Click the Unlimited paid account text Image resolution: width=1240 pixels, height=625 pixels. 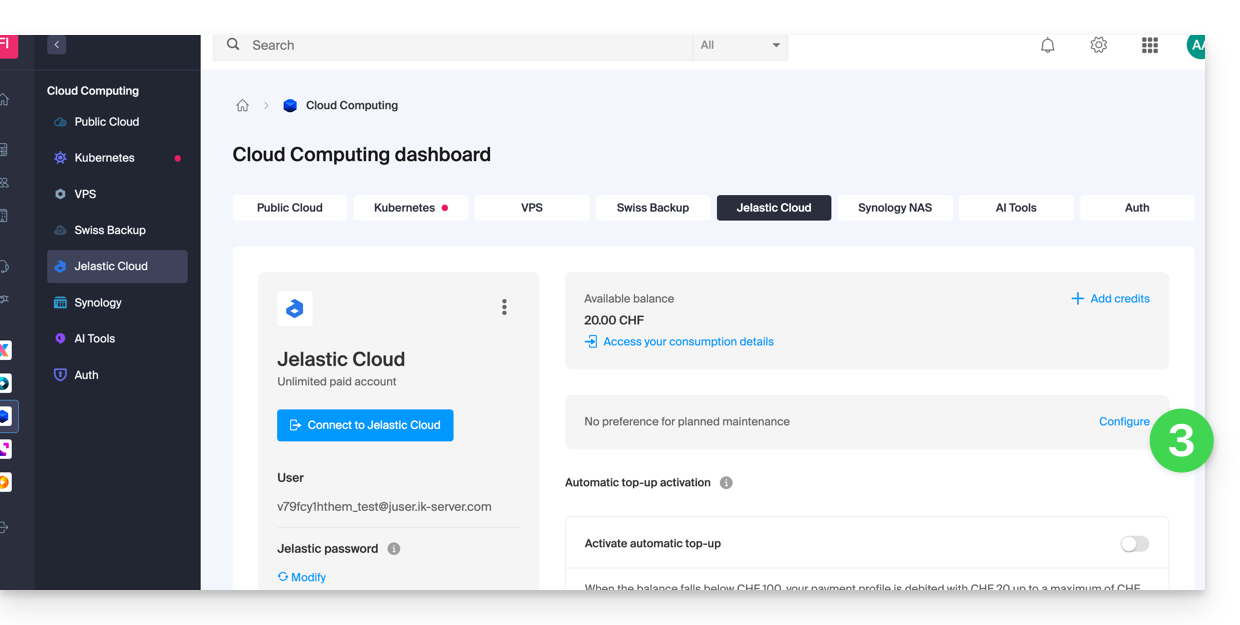pyautogui.click(x=337, y=382)
